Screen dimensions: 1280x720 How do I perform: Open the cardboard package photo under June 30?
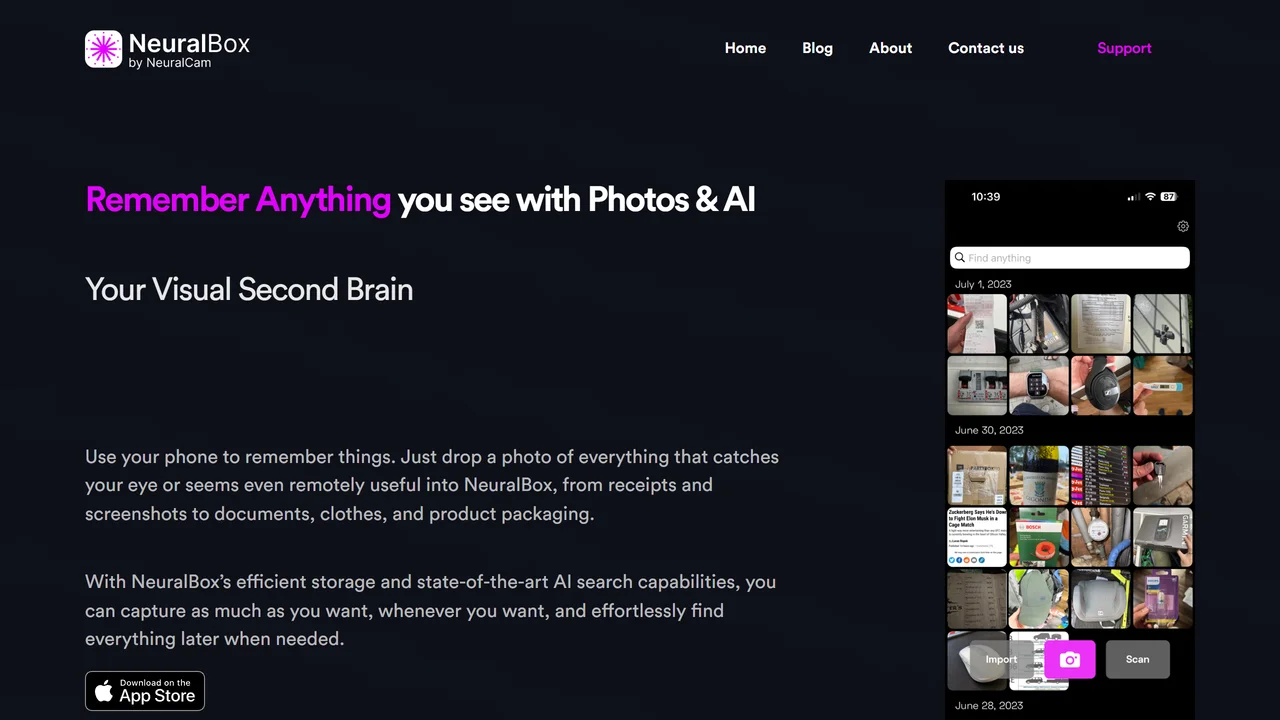coord(977,475)
